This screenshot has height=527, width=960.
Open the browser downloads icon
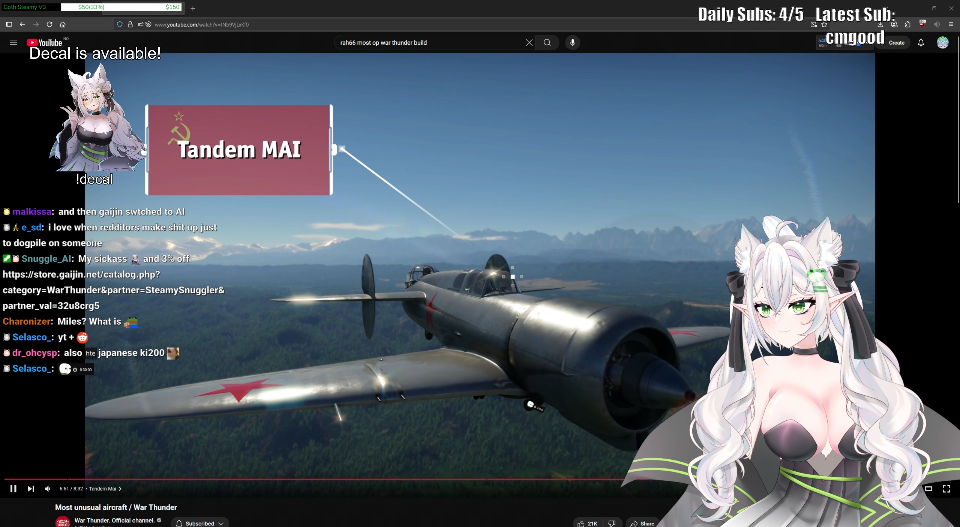[880, 24]
